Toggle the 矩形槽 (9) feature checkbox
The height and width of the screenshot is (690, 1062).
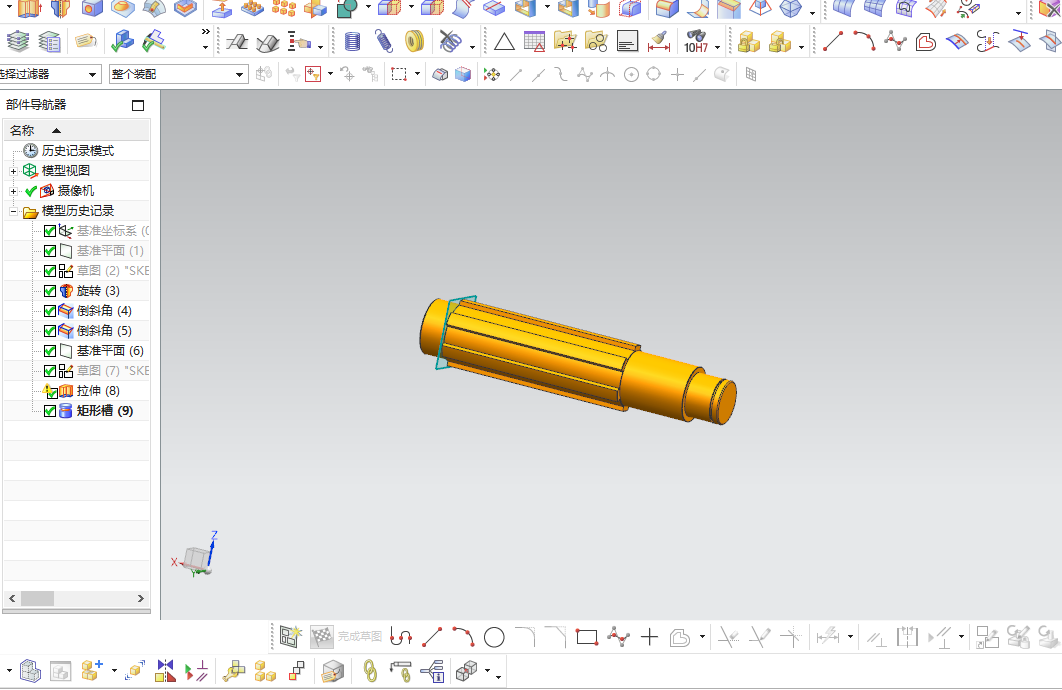coord(50,411)
